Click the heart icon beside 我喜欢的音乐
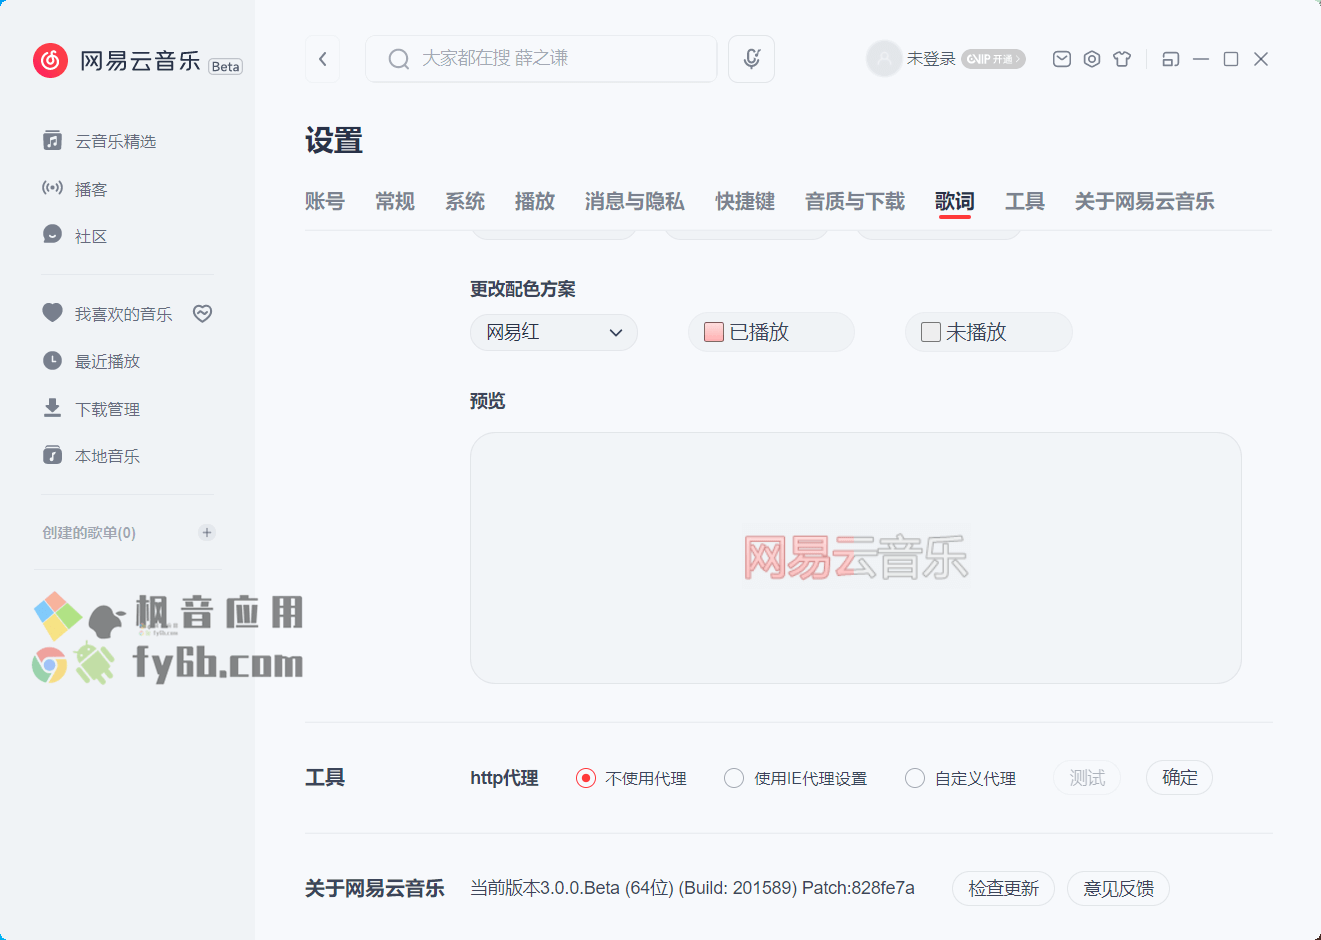The height and width of the screenshot is (940, 1321). coord(53,313)
